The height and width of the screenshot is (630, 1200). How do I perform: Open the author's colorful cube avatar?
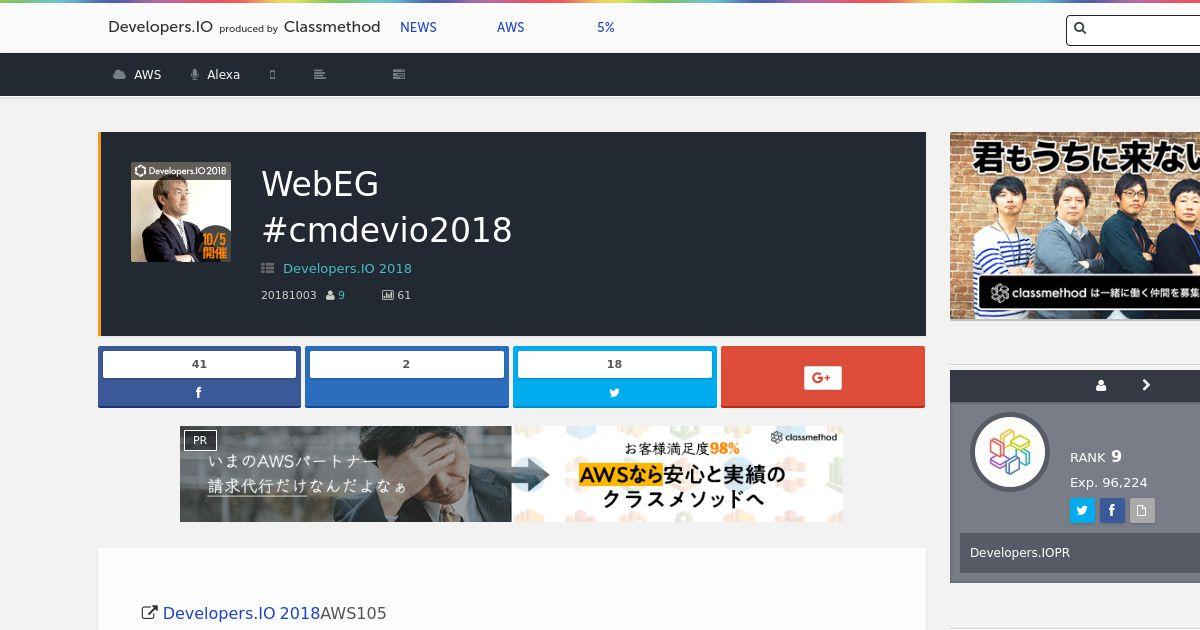coord(1010,452)
